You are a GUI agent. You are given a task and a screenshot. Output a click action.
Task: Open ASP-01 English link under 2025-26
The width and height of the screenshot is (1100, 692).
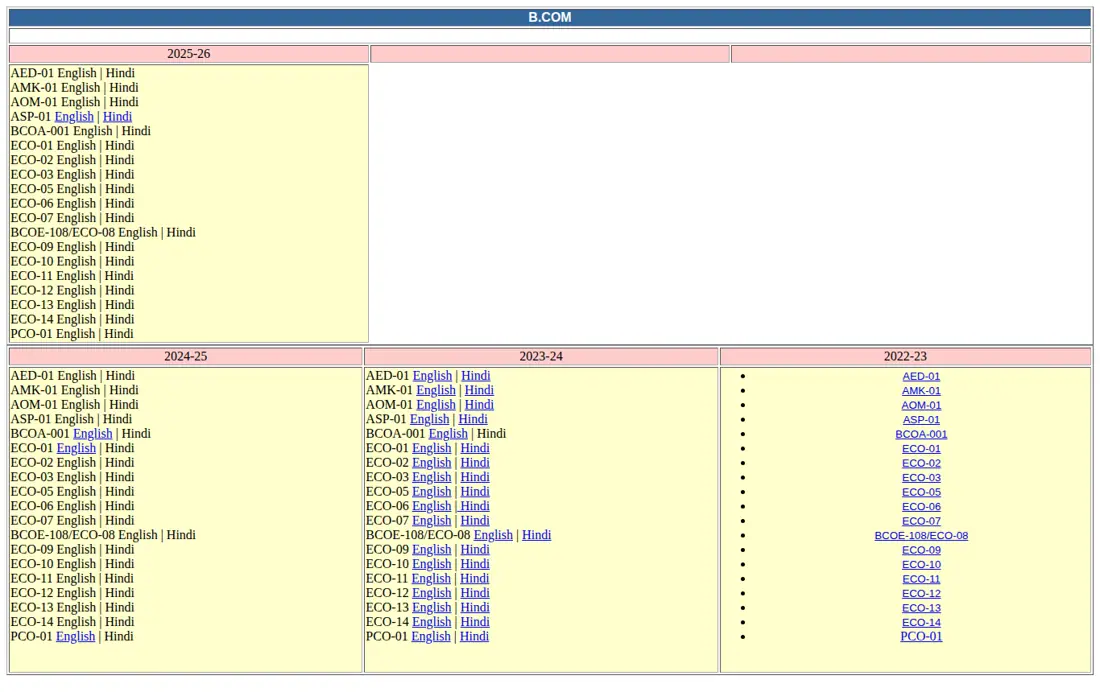click(74, 117)
